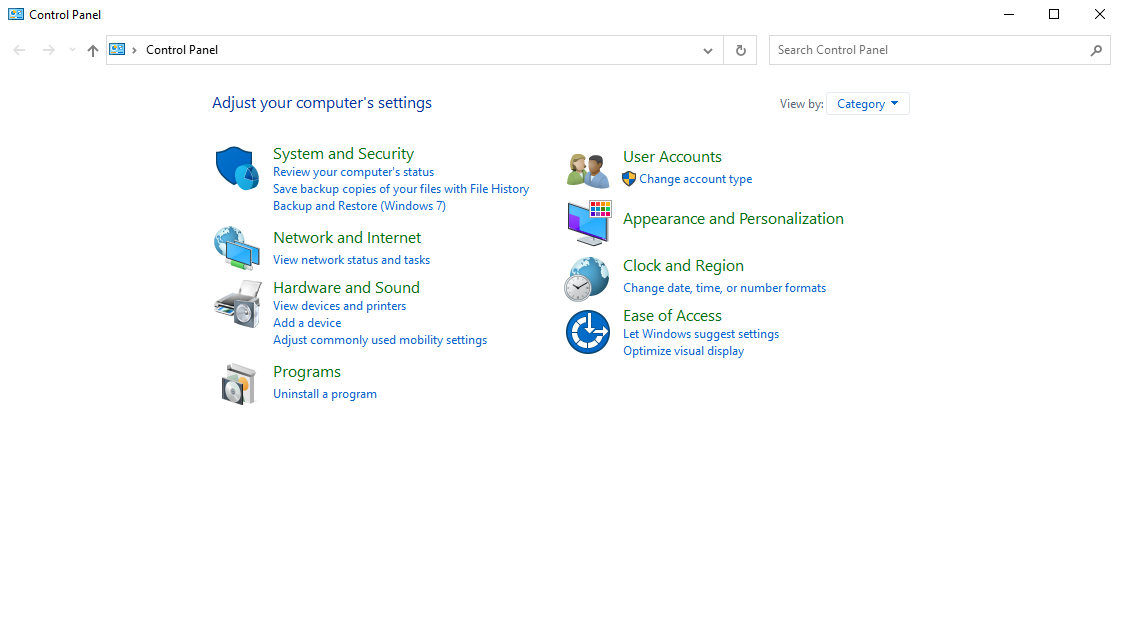Click Add a device link
The width and height of the screenshot is (1123, 631).
[307, 323]
